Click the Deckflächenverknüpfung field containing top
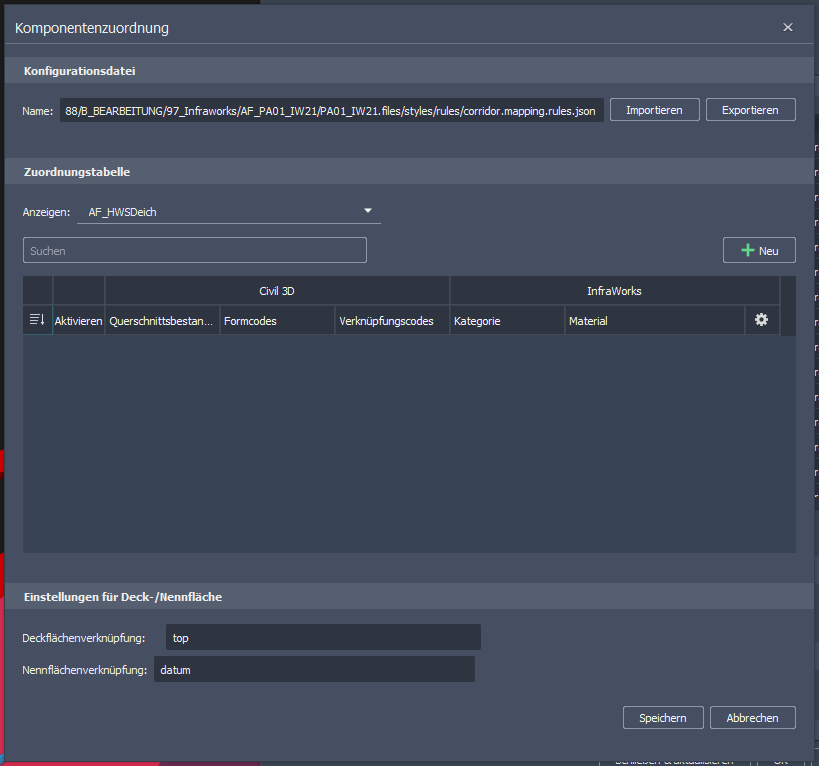Viewport: 819px width, 766px height. 323,637
